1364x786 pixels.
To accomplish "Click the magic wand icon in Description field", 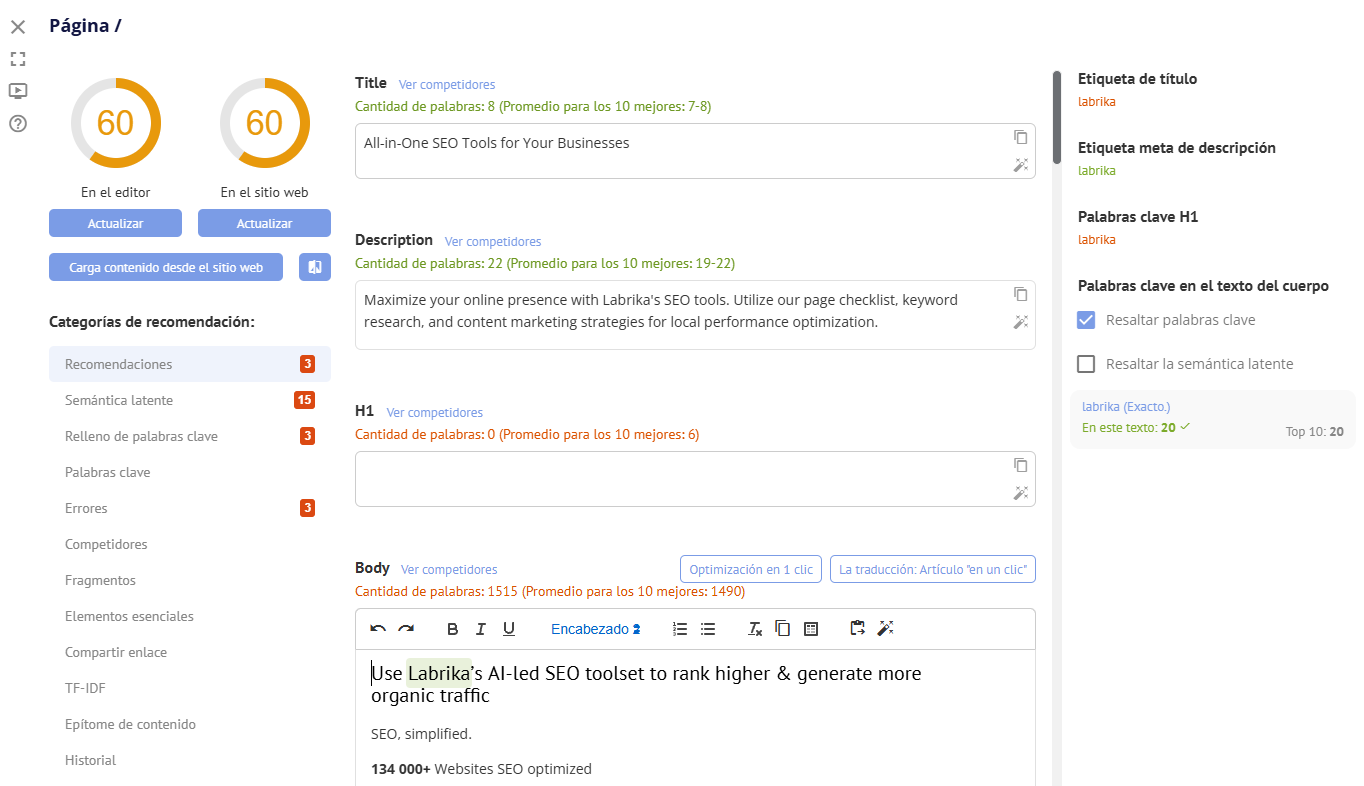I will [1020, 322].
